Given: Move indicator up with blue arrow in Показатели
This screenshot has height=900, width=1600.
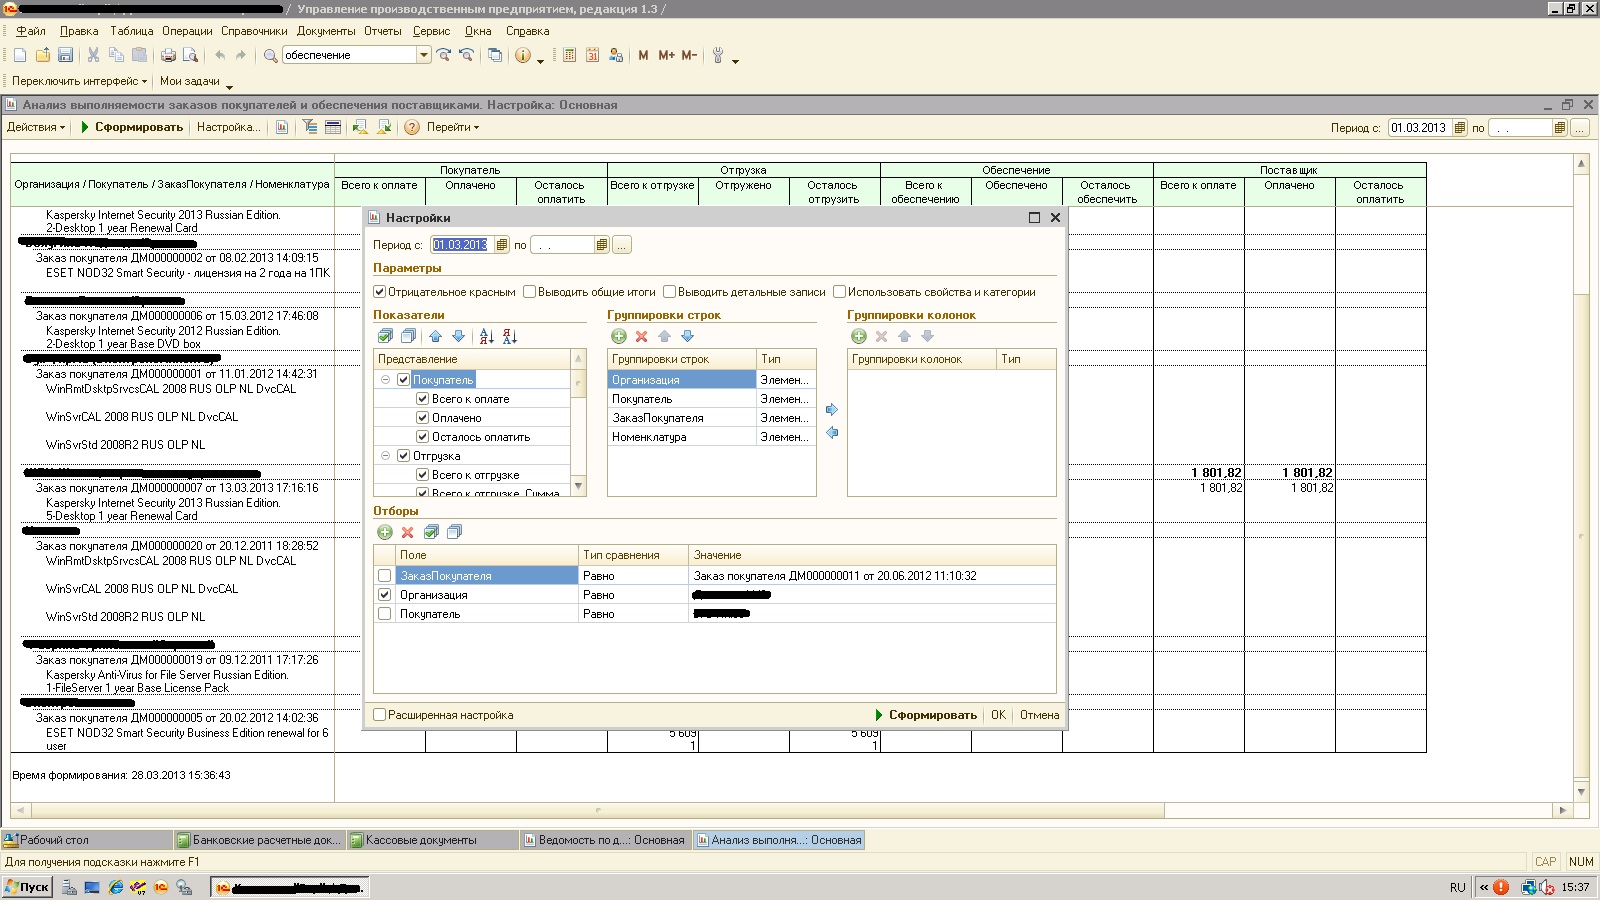Looking at the screenshot, I should point(435,336).
